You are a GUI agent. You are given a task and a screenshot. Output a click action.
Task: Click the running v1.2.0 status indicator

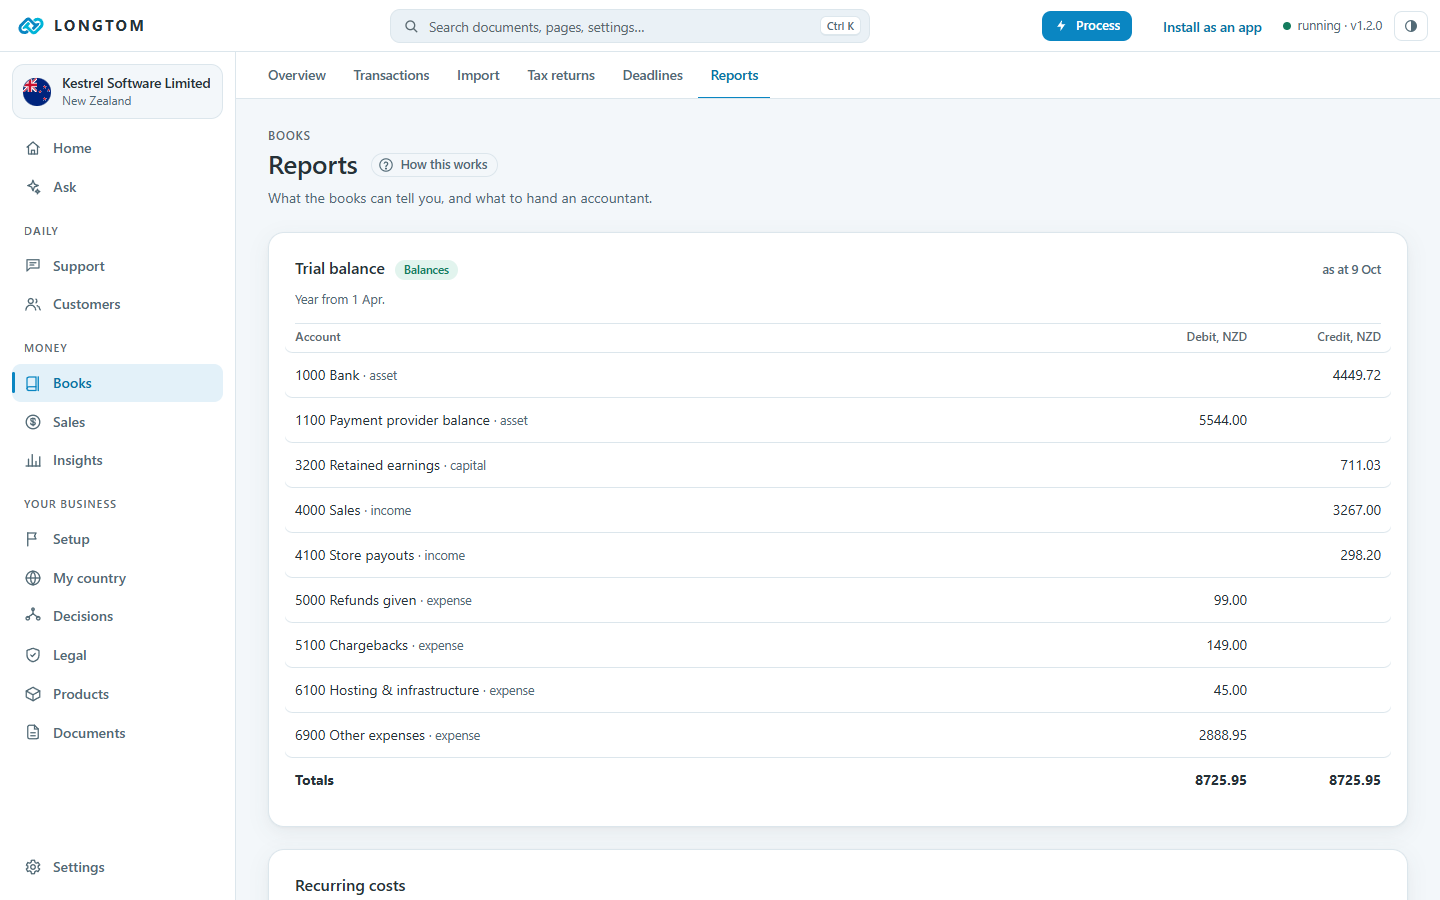1332,26
